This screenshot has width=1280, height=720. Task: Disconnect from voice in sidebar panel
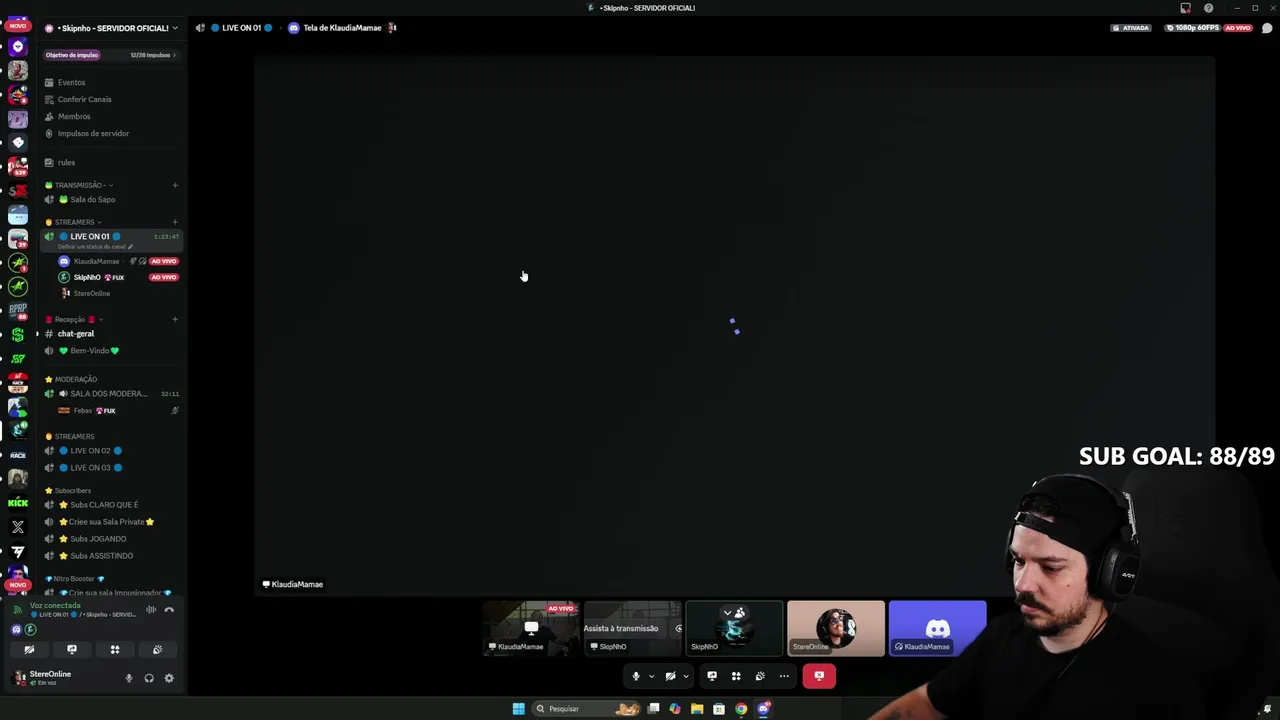(x=169, y=609)
